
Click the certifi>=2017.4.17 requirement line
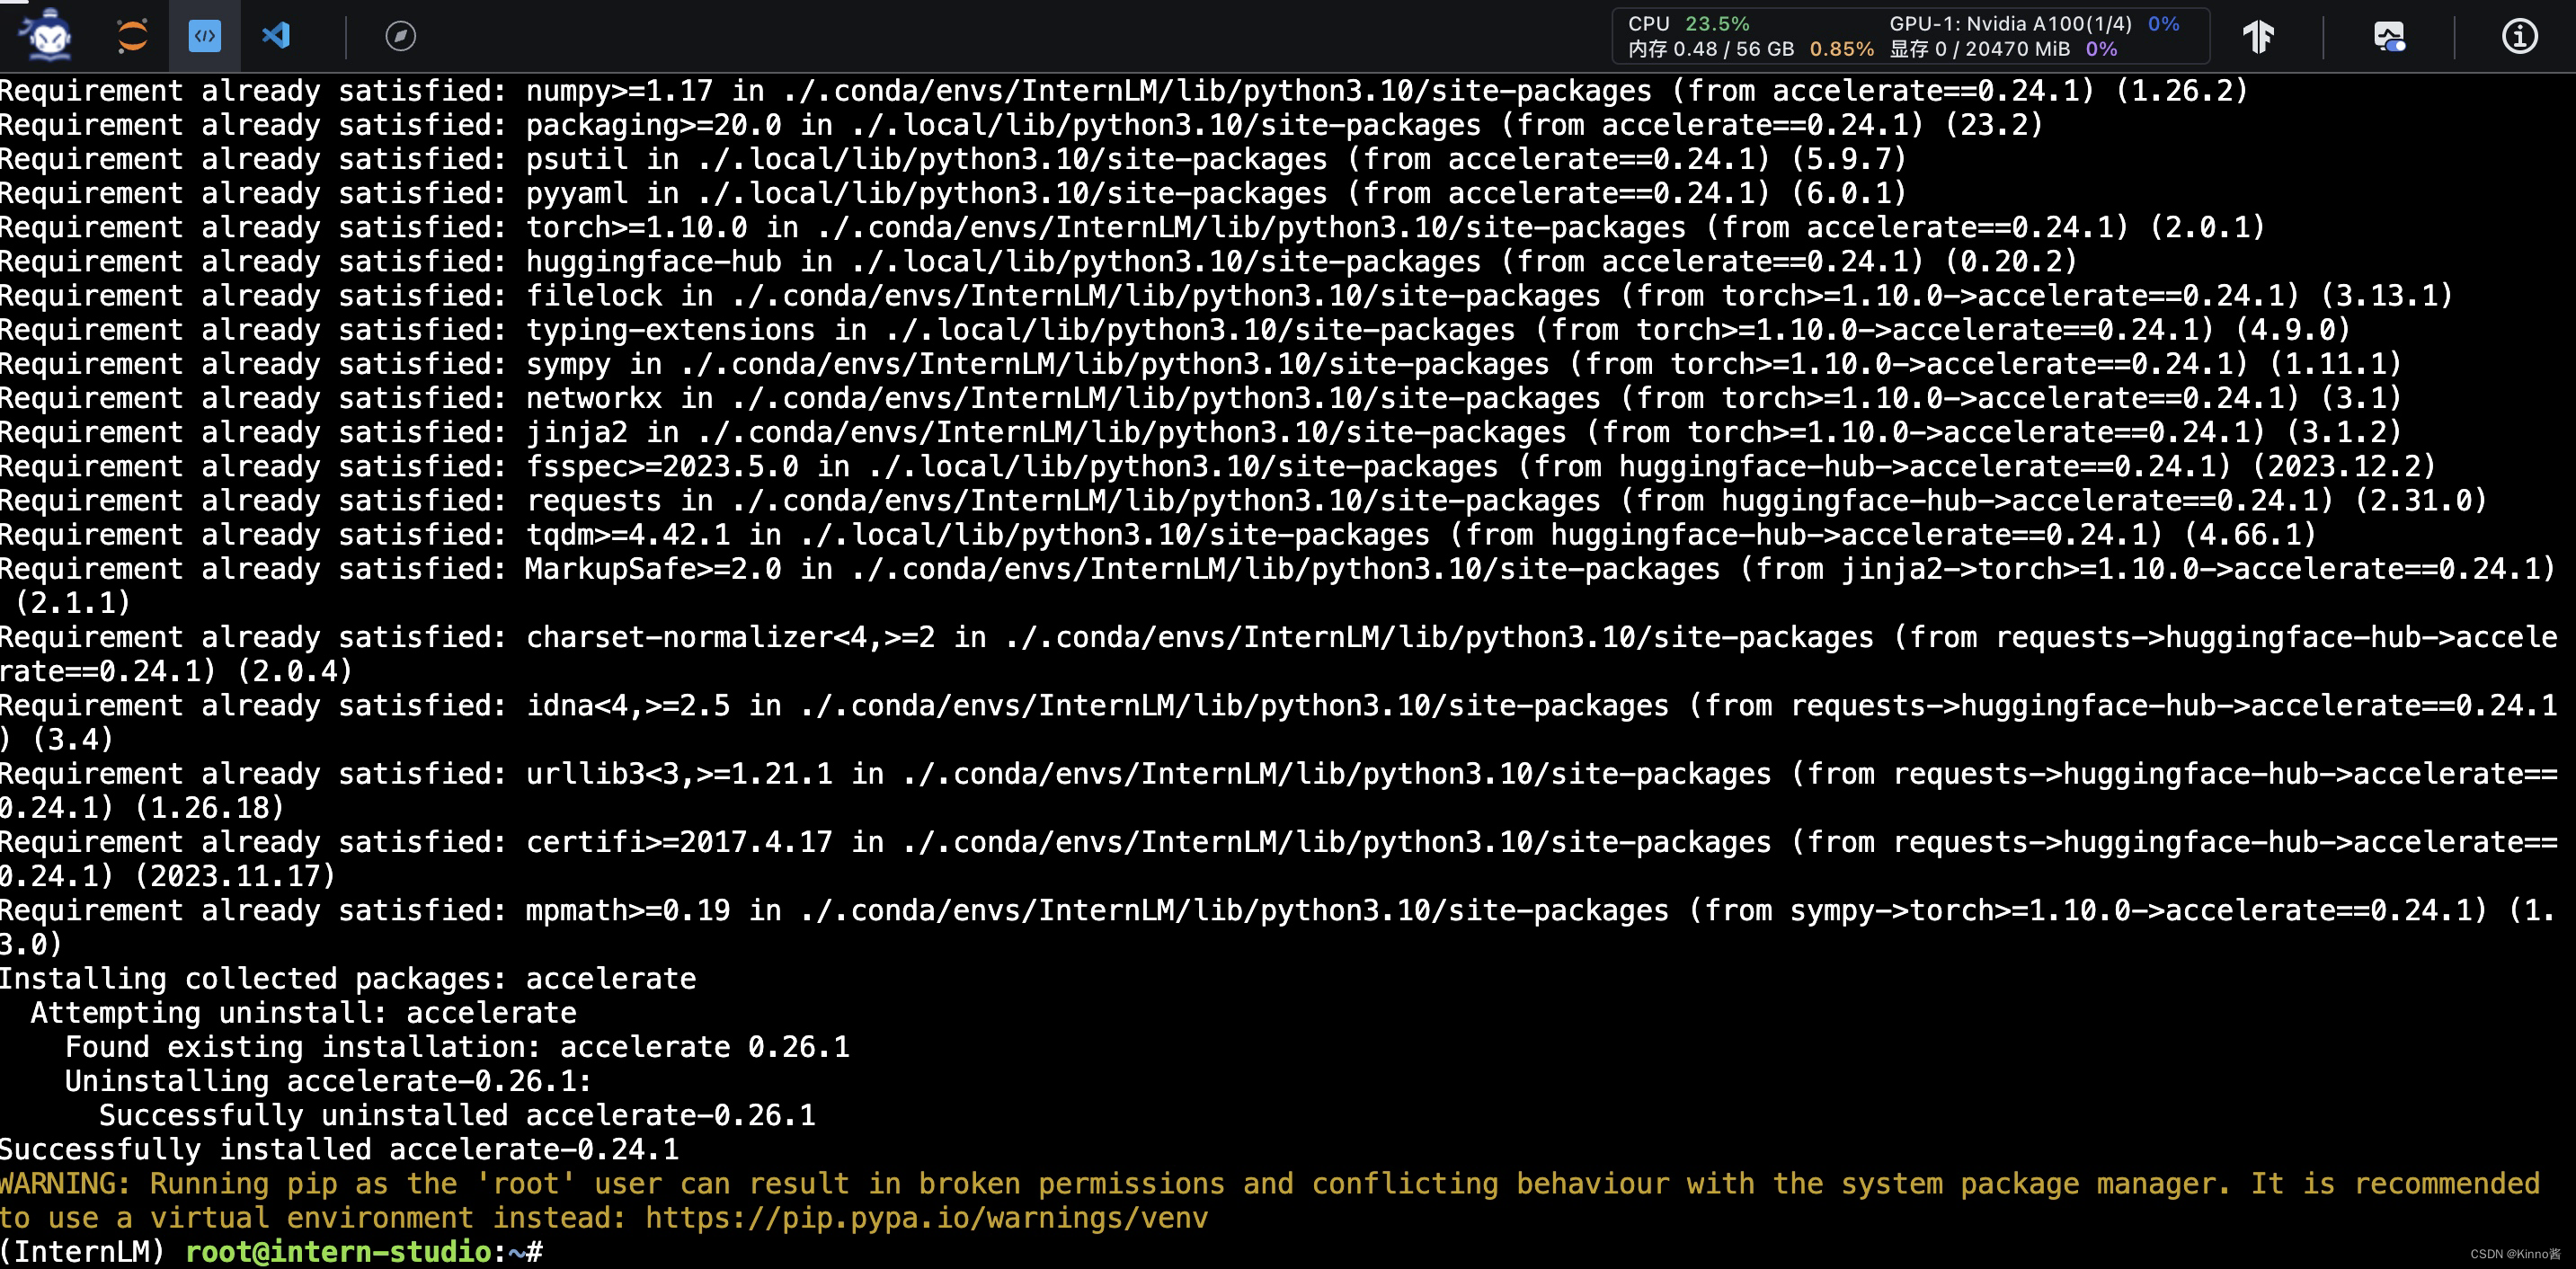click(x=1278, y=859)
